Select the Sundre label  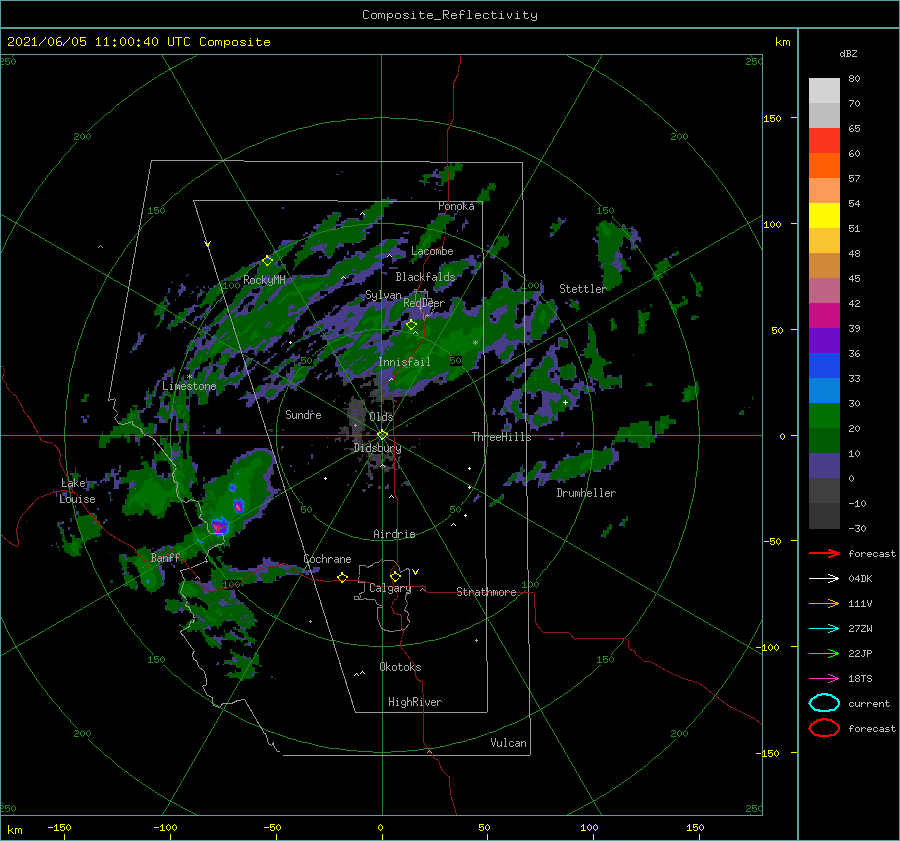[303, 414]
